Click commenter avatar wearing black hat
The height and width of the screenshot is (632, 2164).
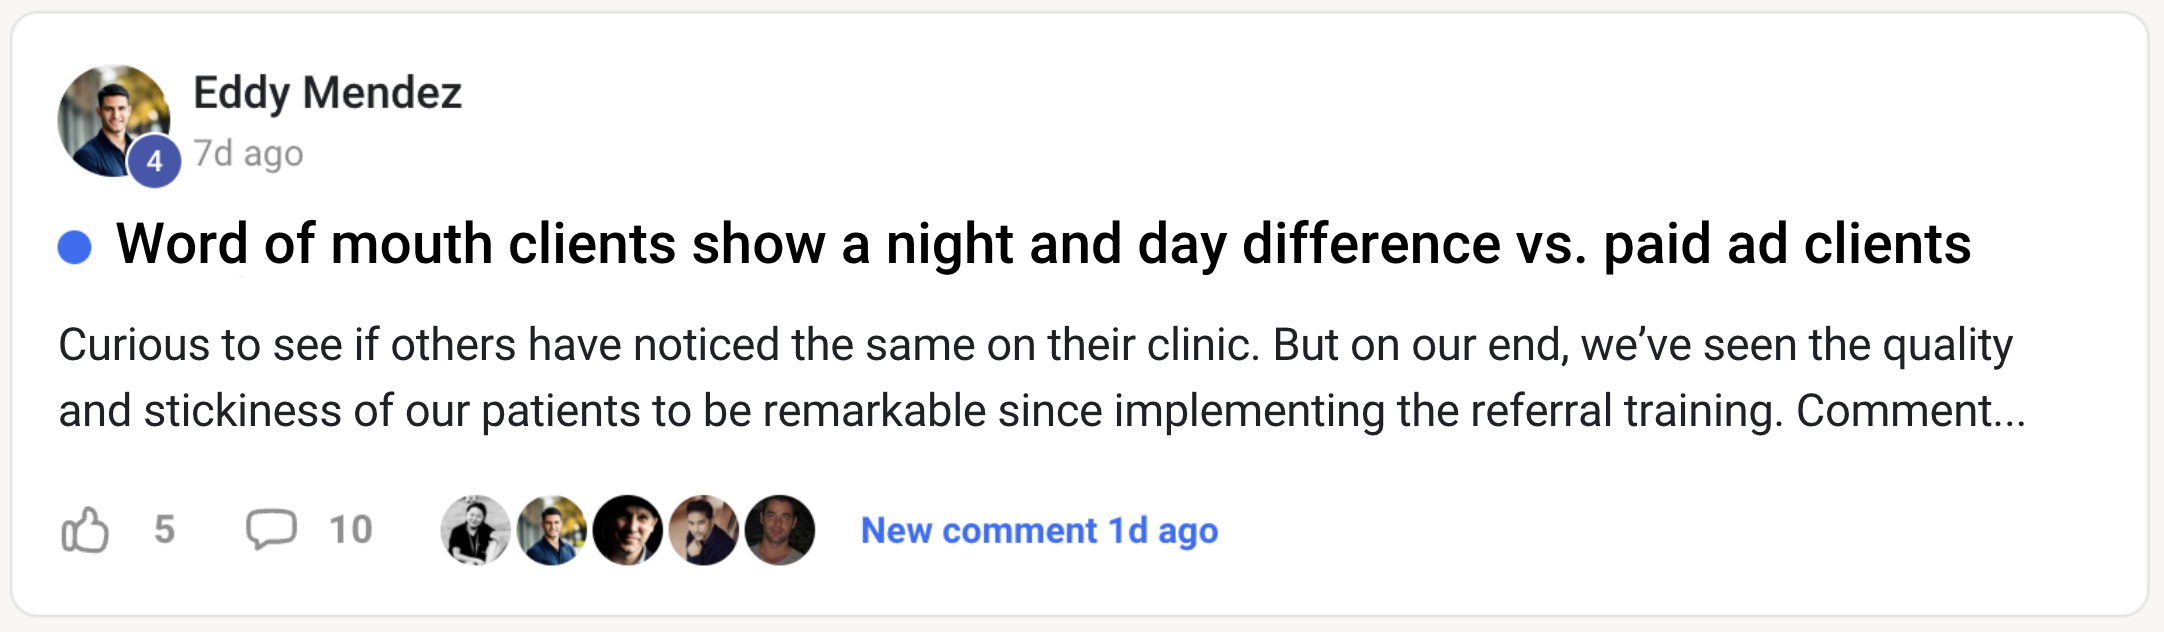627,530
